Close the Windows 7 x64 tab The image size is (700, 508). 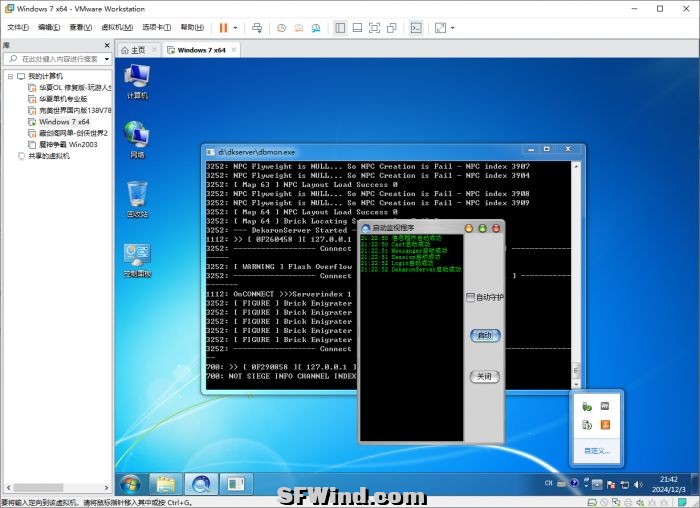(233, 50)
